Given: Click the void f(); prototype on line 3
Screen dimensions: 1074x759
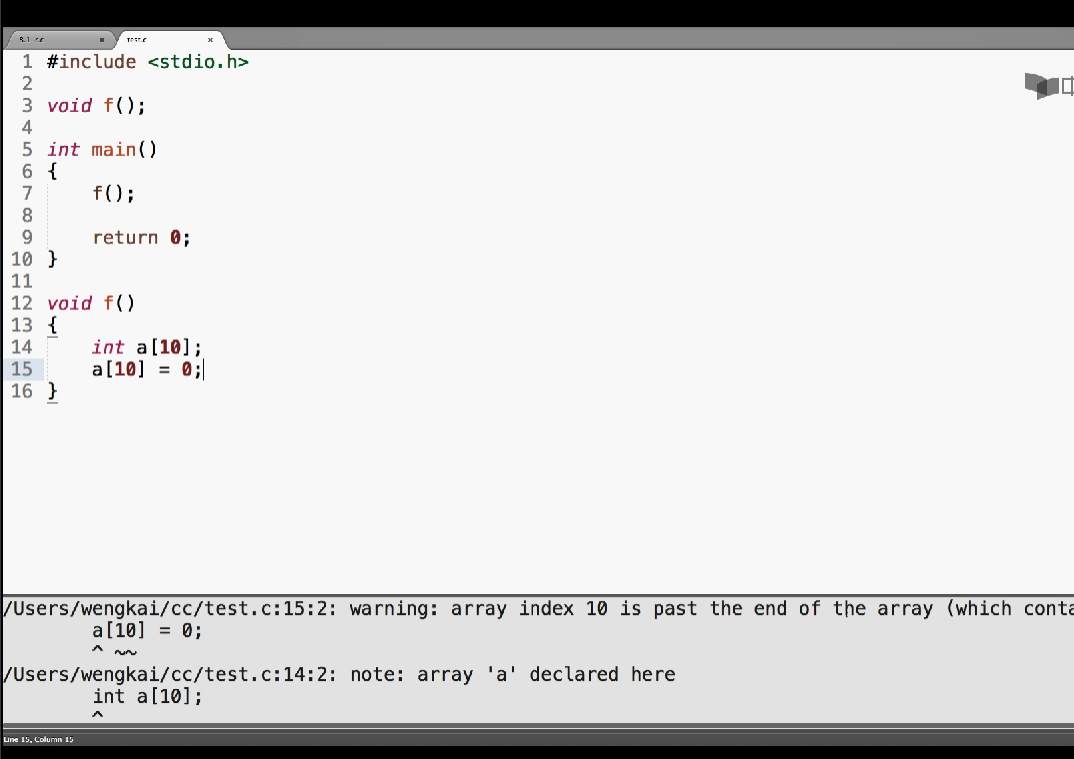Looking at the screenshot, I should pos(97,105).
